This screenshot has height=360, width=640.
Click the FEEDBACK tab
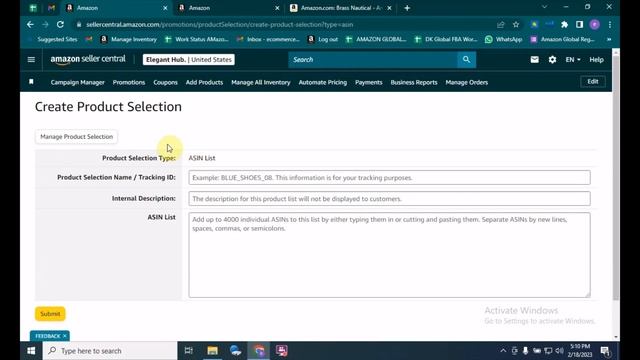pyautogui.click(x=48, y=336)
